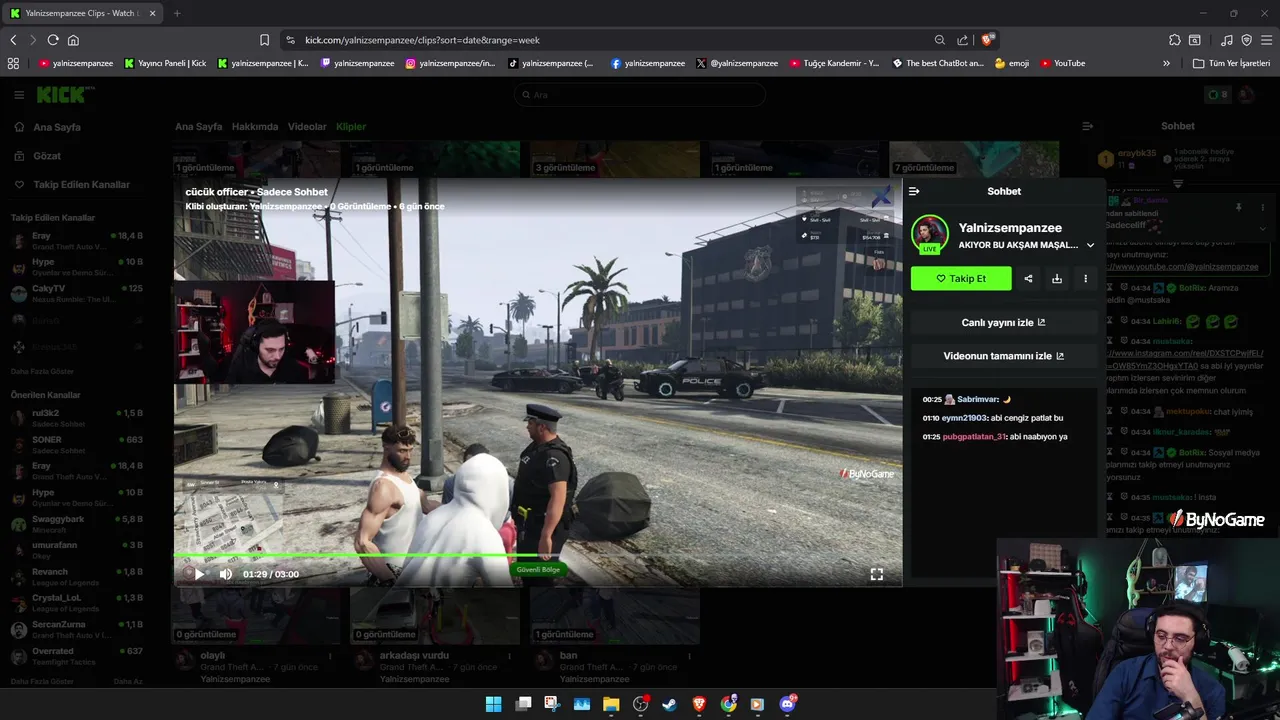Screen dimensions: 1280x720
Task: Open Overrated recommended channel
Action: (76, 656)
